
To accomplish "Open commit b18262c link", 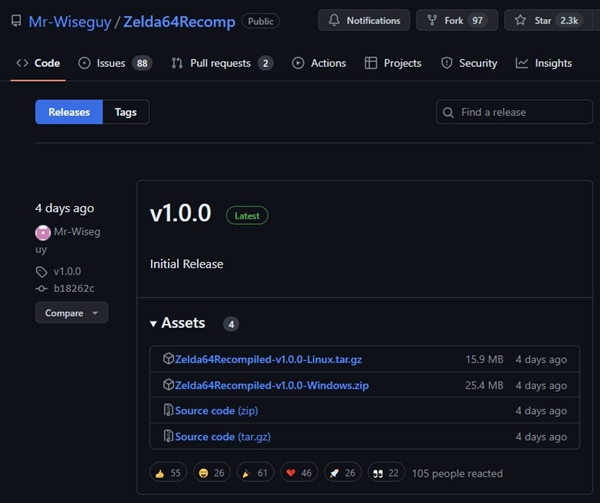I will (x=74, y=288).
